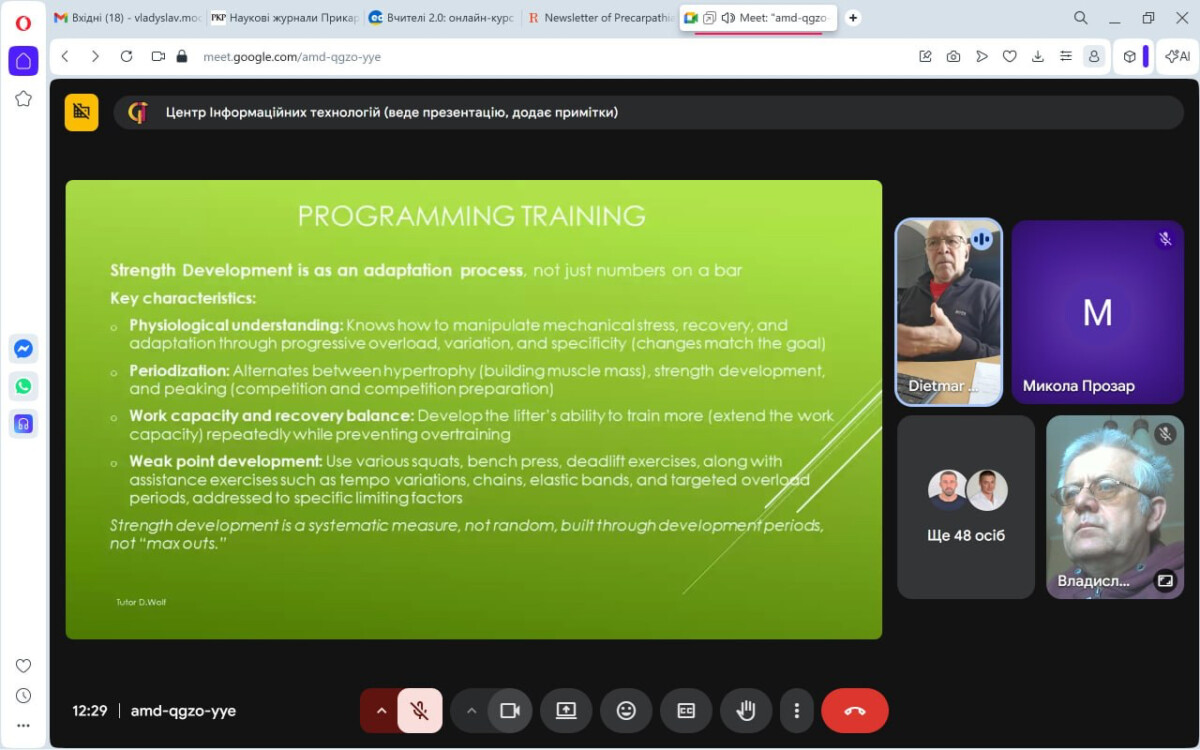Image resolution: width=1200 pixels, height=750 pixels.
Task: Switch to Newsletter of Precarpathian tab
Action: (x=600, y=17)
